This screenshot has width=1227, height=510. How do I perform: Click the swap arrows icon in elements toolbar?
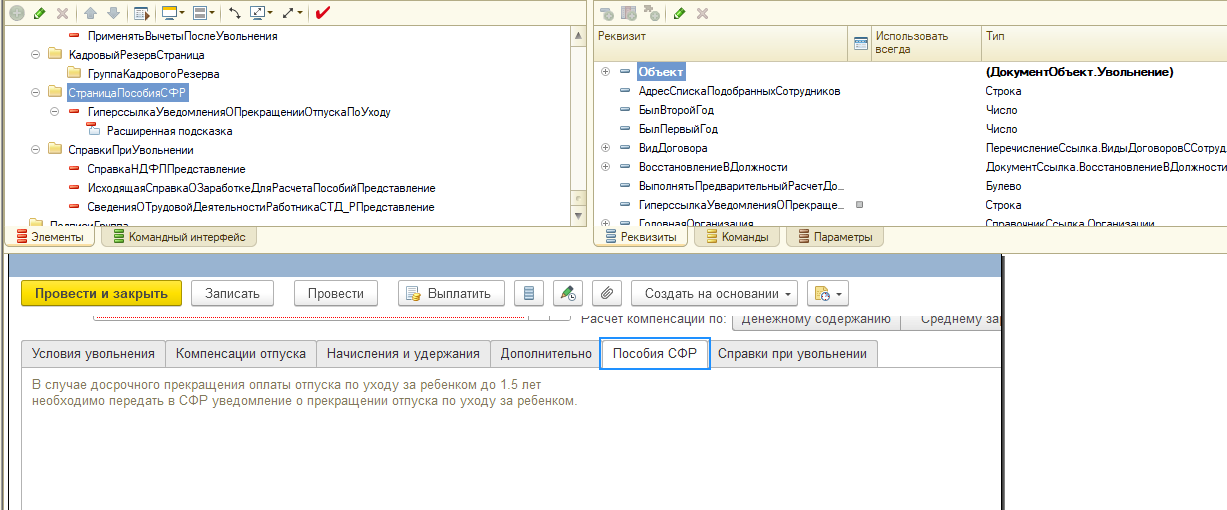(234, 13)
